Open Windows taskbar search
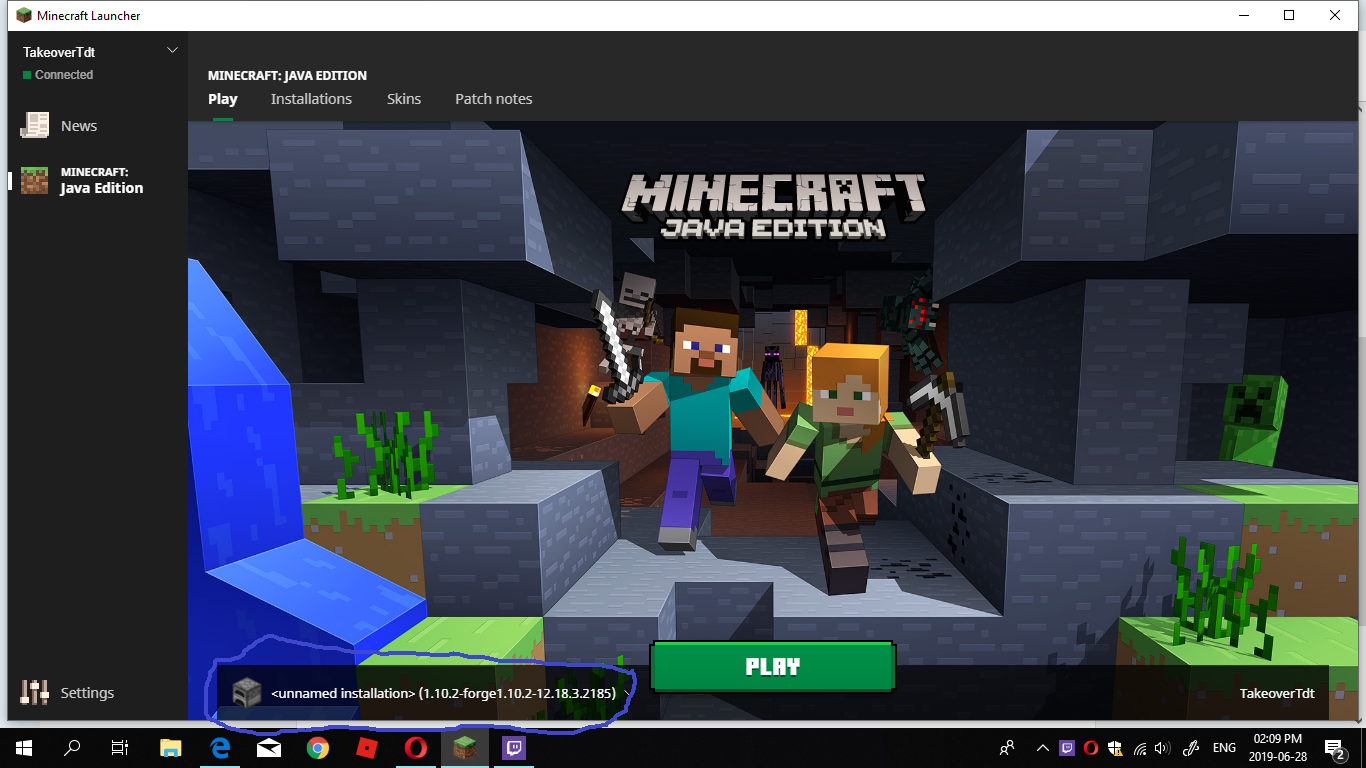 [72, 748]
